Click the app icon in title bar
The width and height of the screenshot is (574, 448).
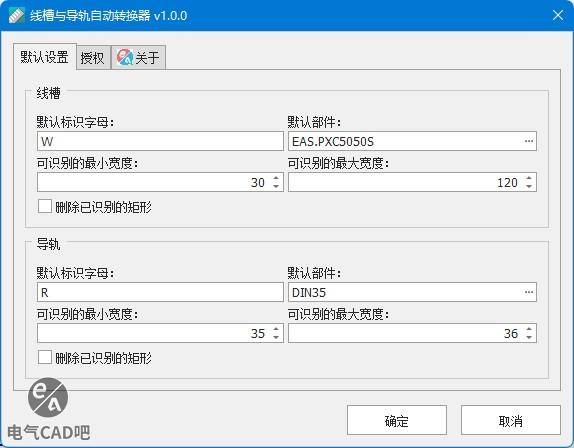pos(16,15)
